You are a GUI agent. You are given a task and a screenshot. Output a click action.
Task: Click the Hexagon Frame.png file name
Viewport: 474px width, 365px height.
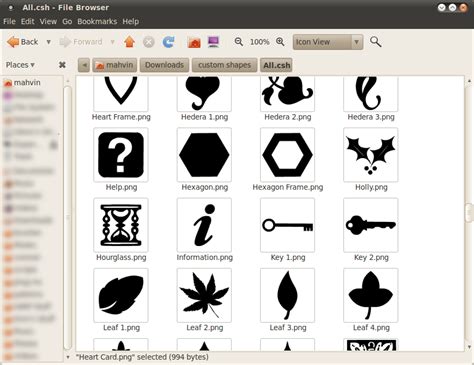pyautogui.click(x=288, y=187)
